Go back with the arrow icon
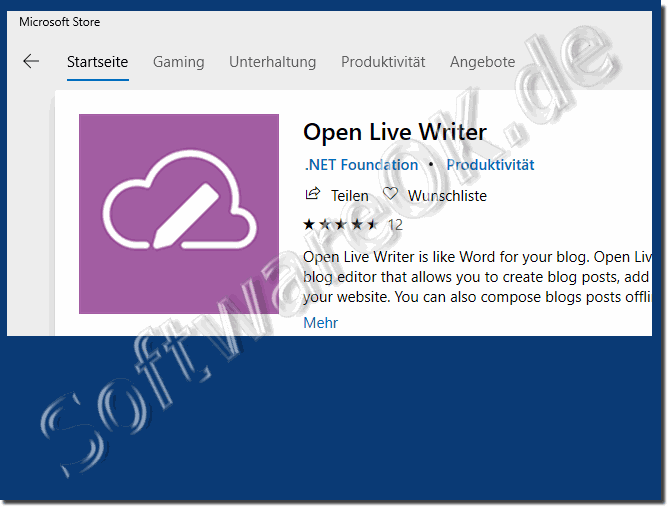 31,61
